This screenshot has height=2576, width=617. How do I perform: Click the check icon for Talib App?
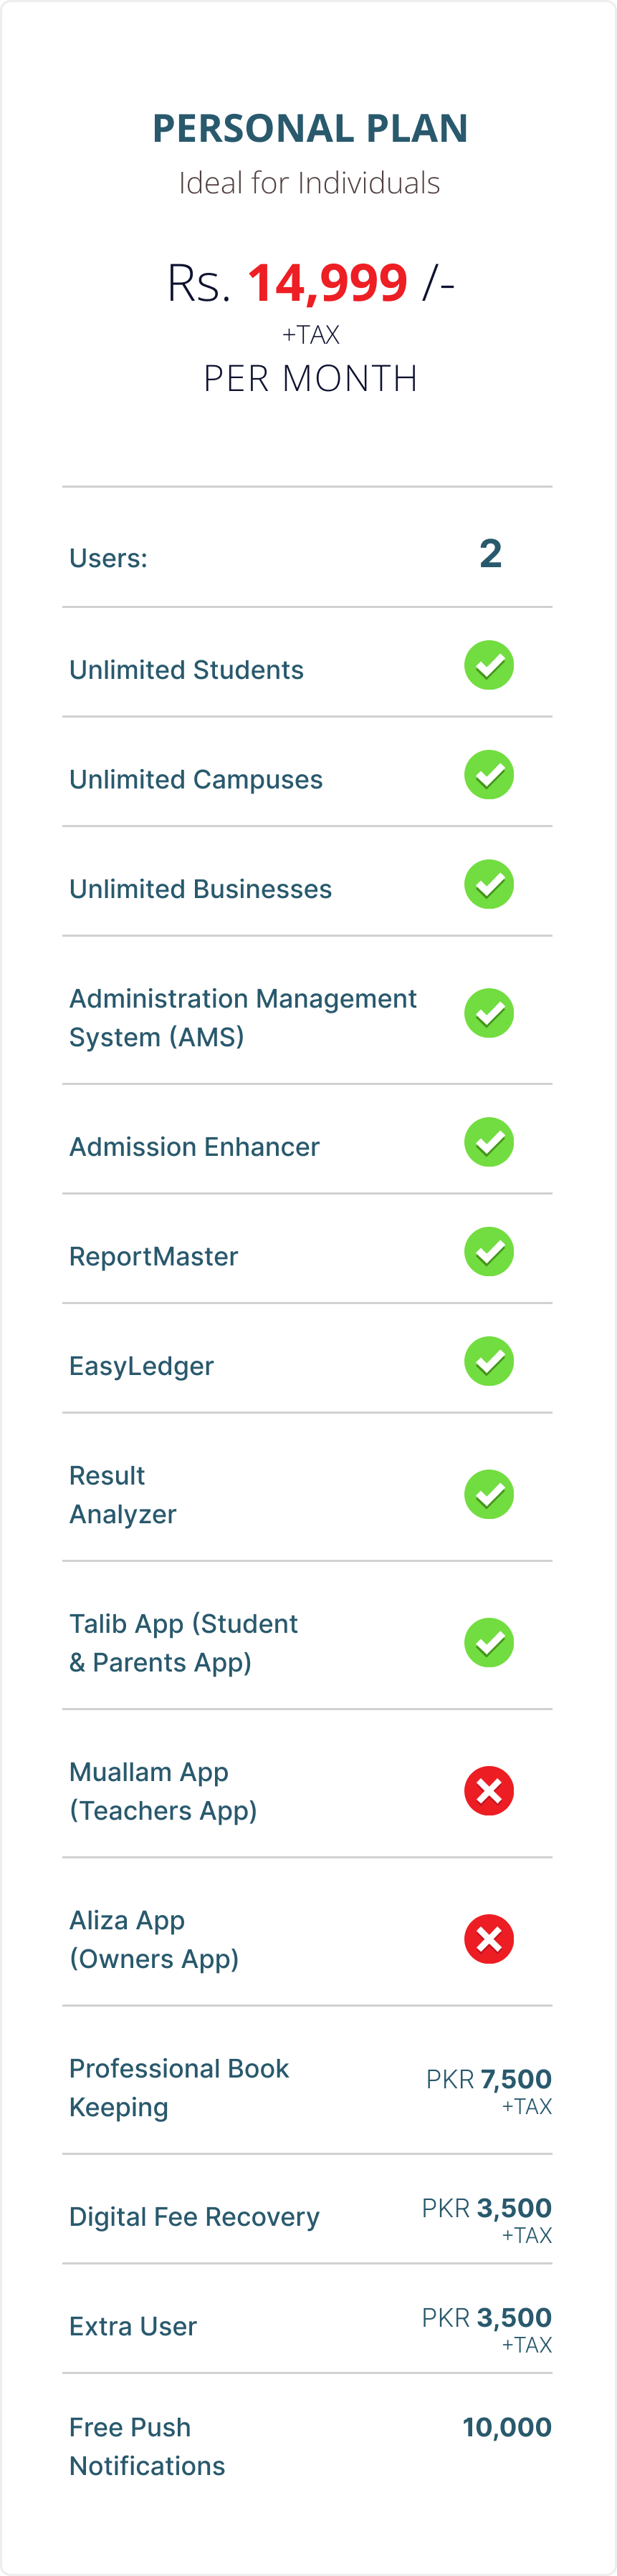[x=489, y=1642]
